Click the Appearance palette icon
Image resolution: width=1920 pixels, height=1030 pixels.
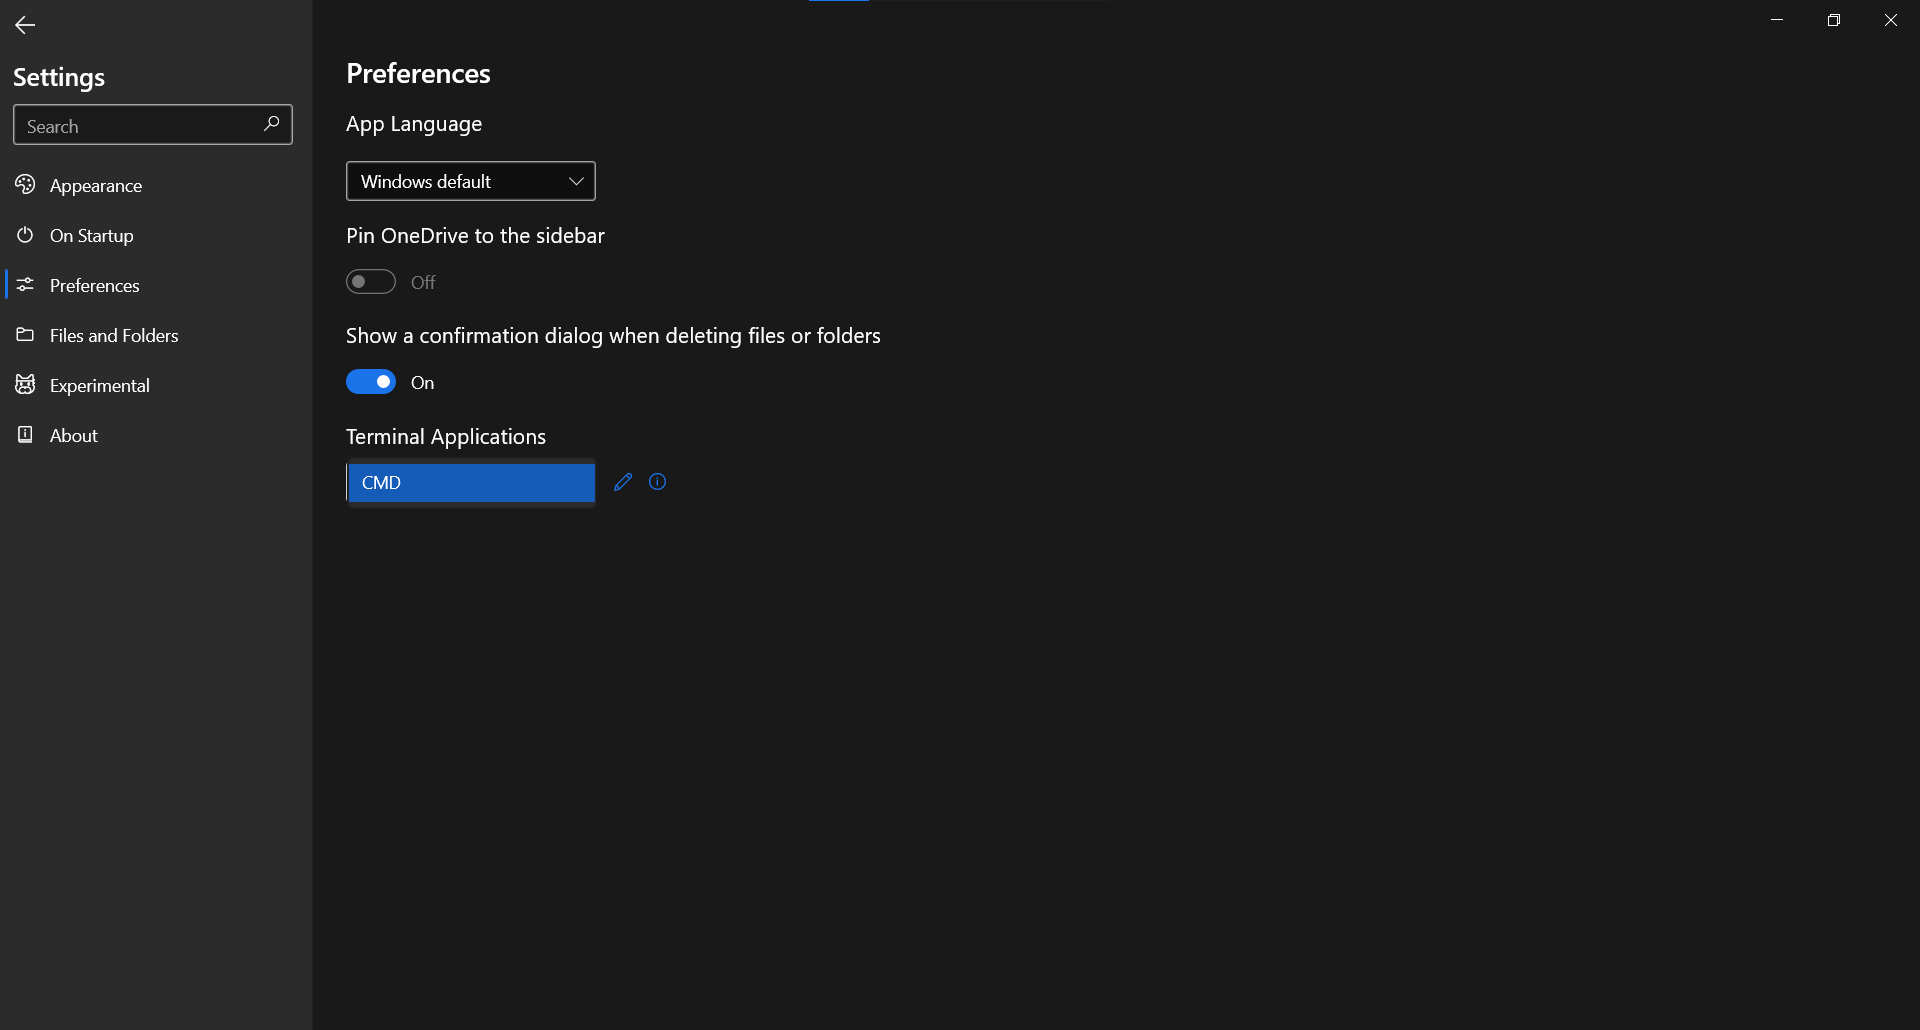25,185
